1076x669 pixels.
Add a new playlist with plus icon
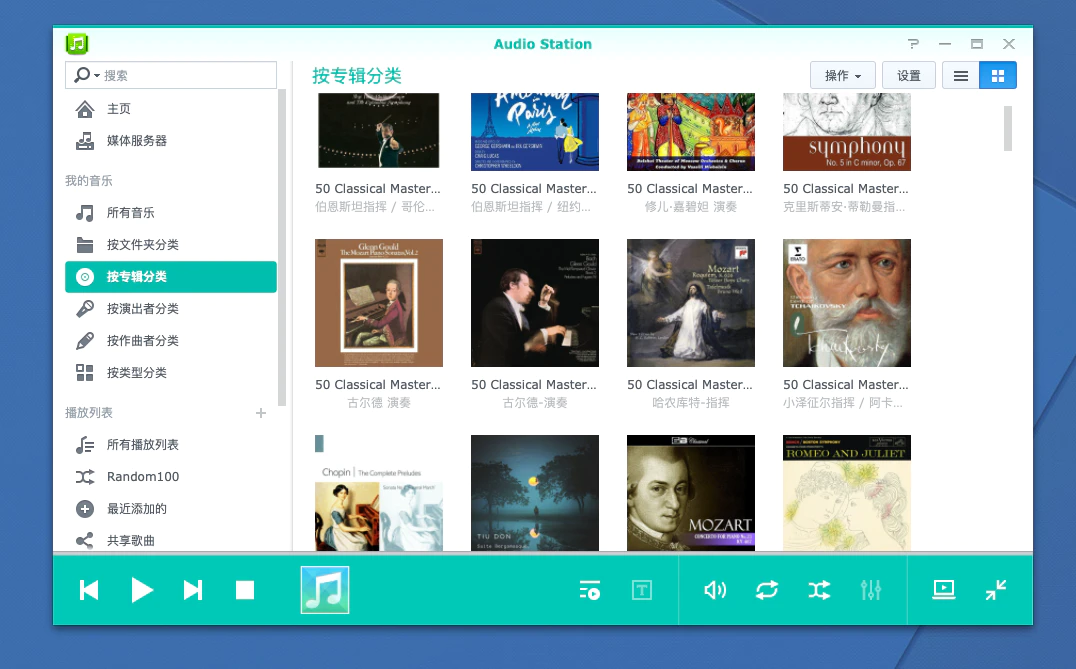tap(261, 413)
